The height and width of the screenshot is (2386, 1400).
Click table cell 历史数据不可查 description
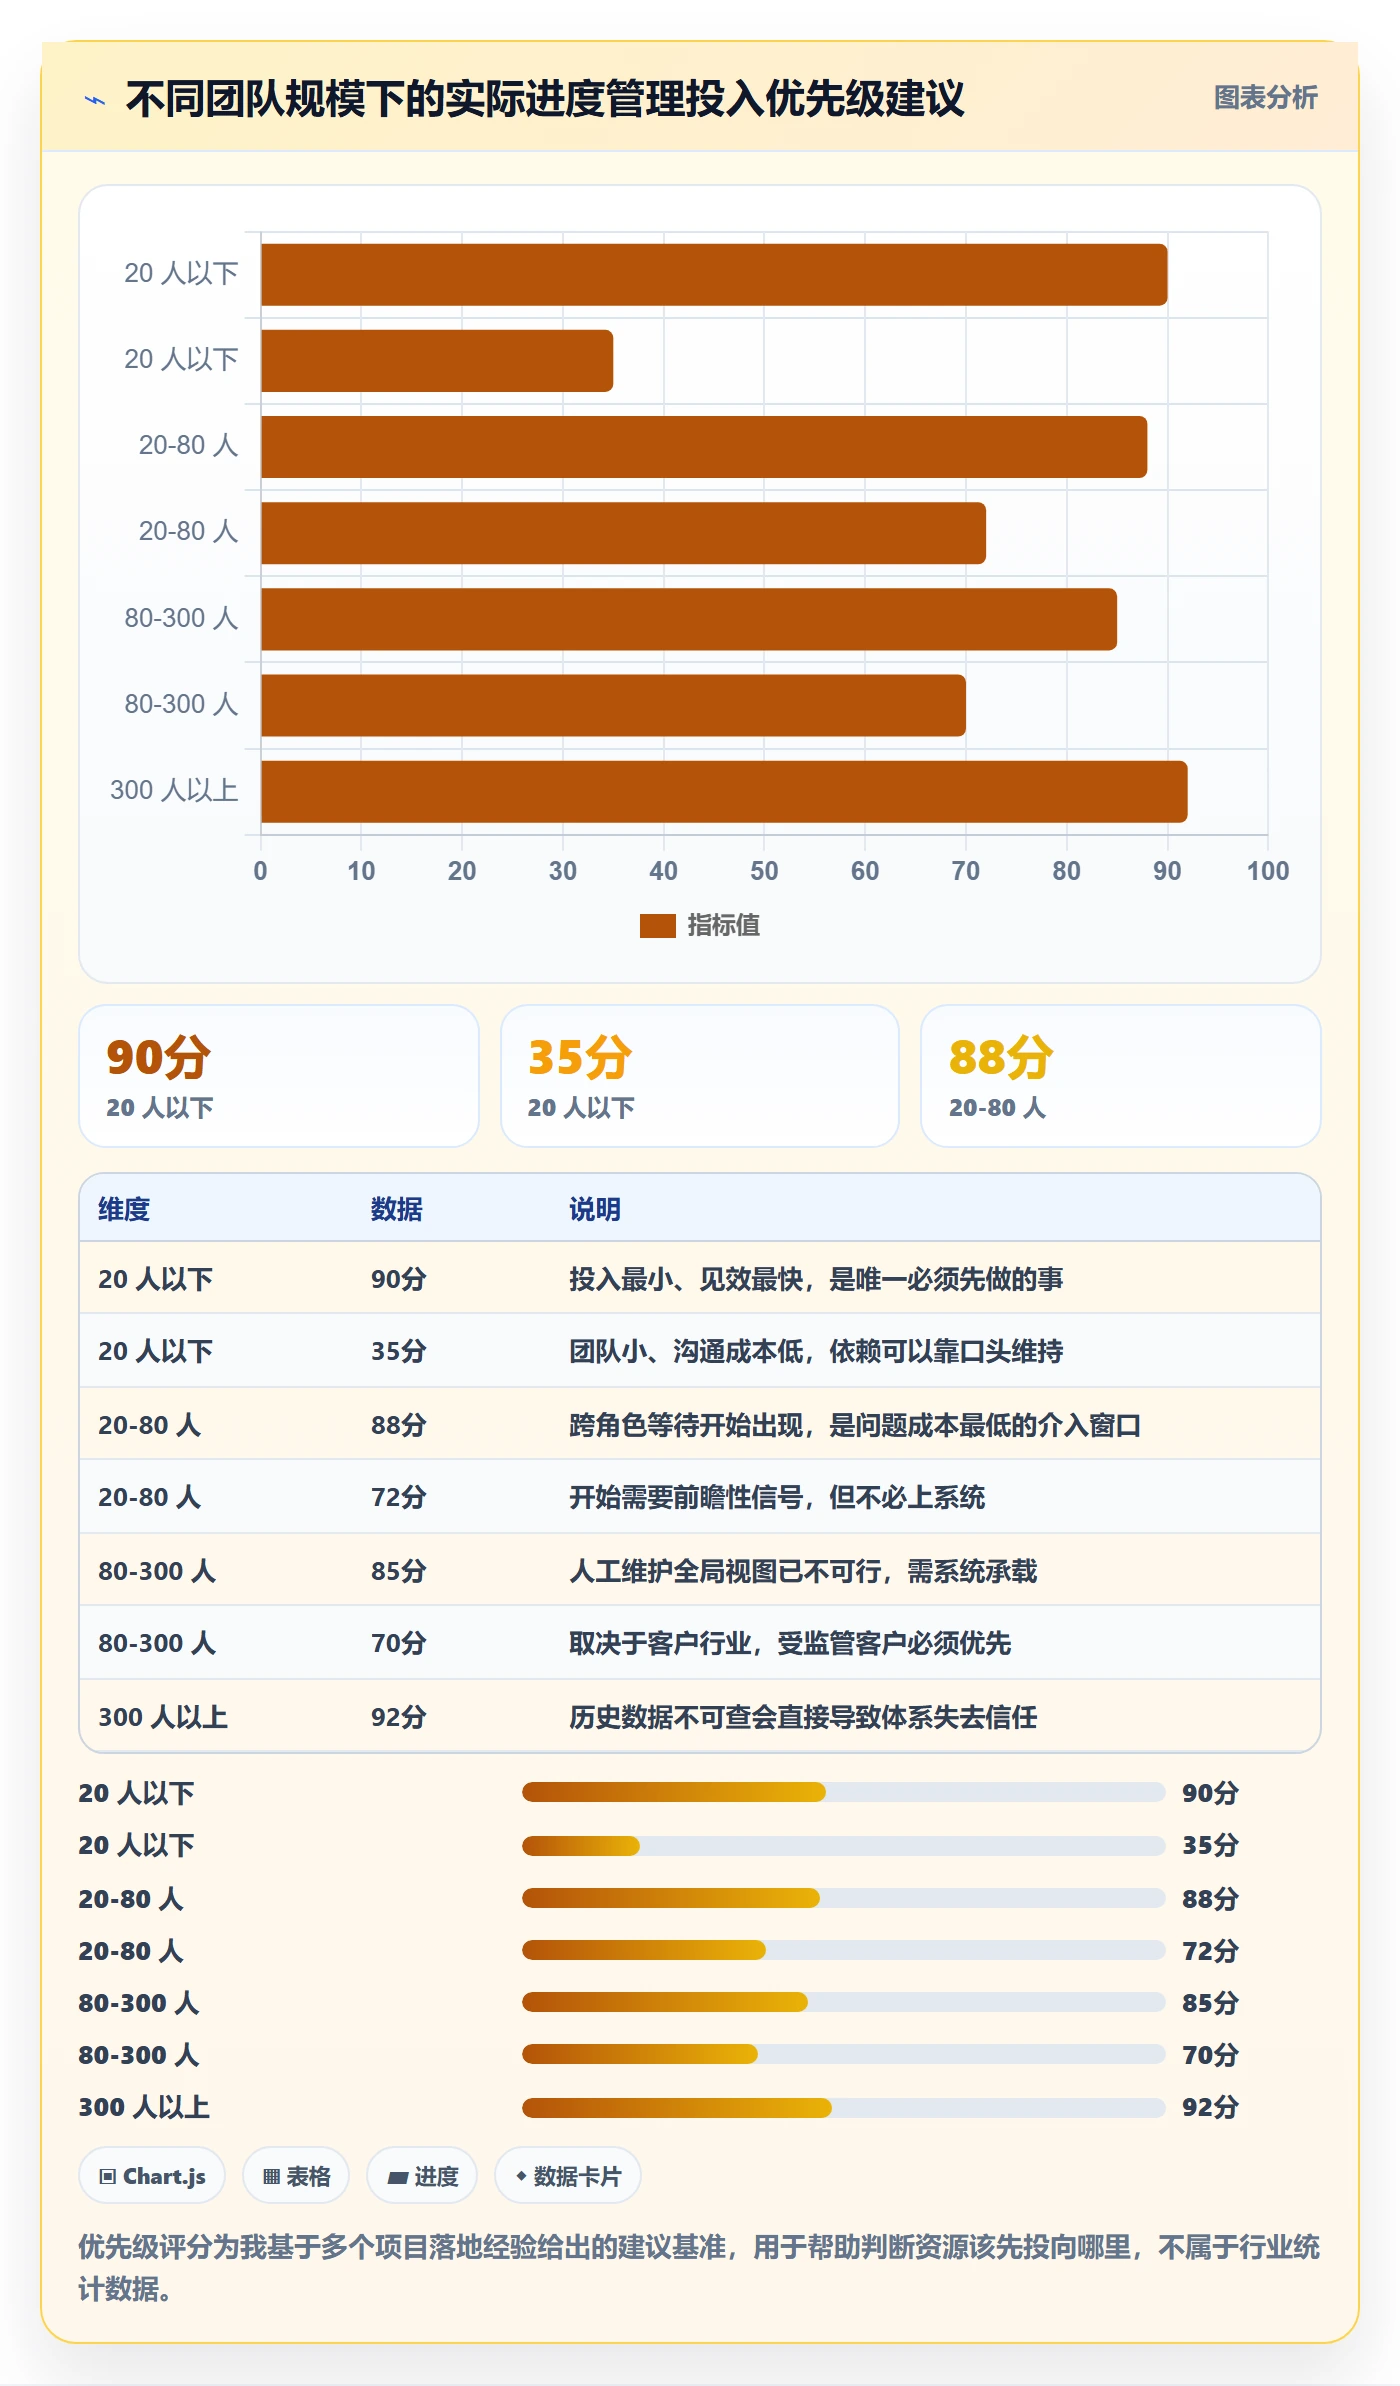(x=803, y=1717)
